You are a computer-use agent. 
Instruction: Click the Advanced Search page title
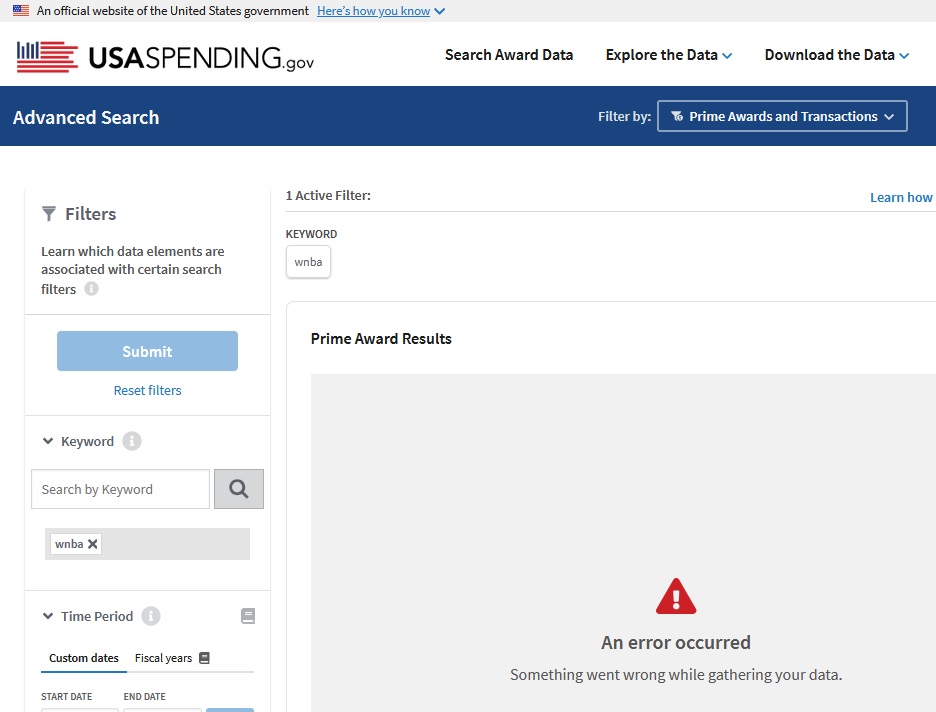pos(86,117)
